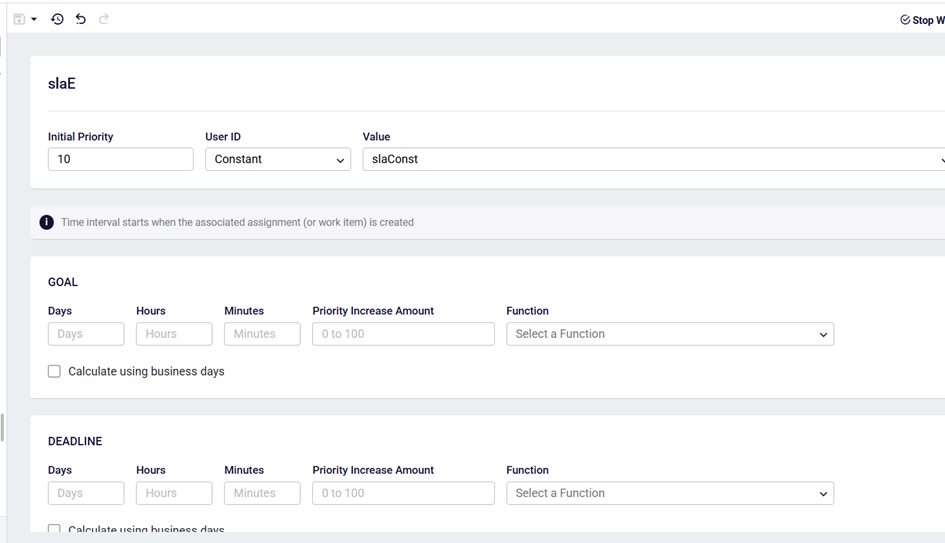Image resolution: width=945 pixels, height=543 pixels.
Task: Expand the DEADLINE Select a Function dropdown
Action: click(669, 493)
